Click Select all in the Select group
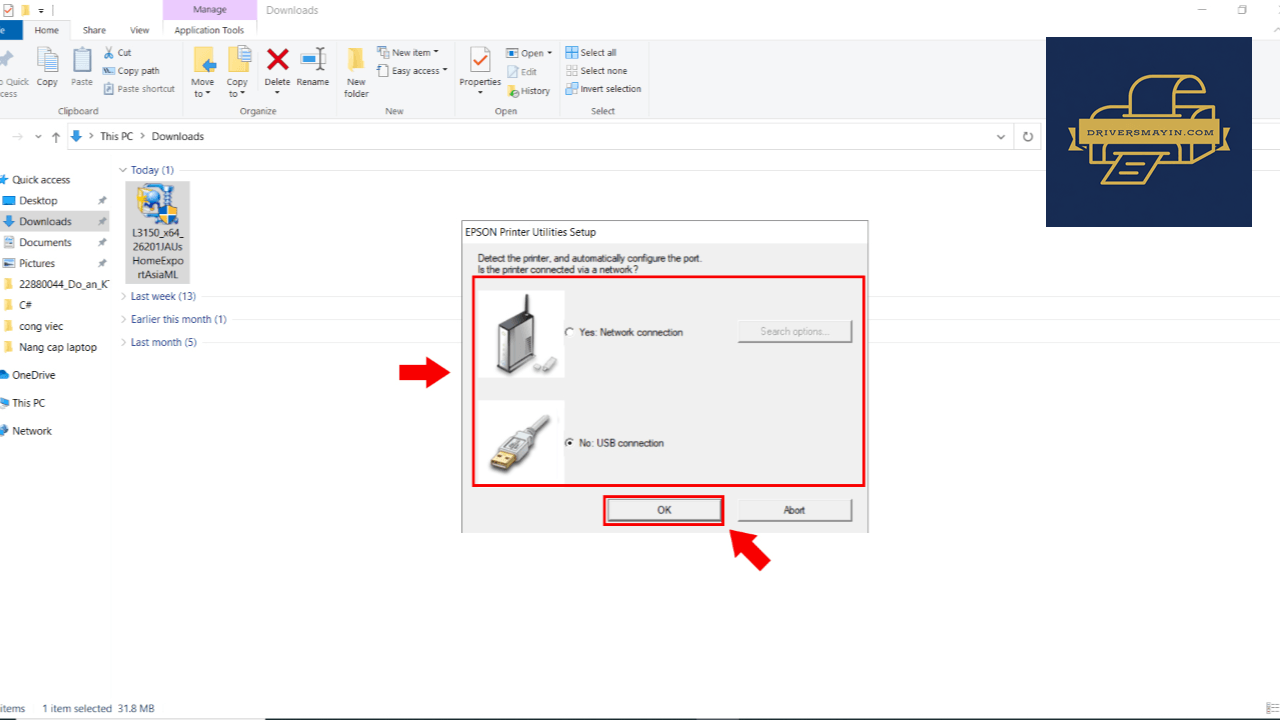This screenshot has width=1280, height=720. tap(591, 53)
